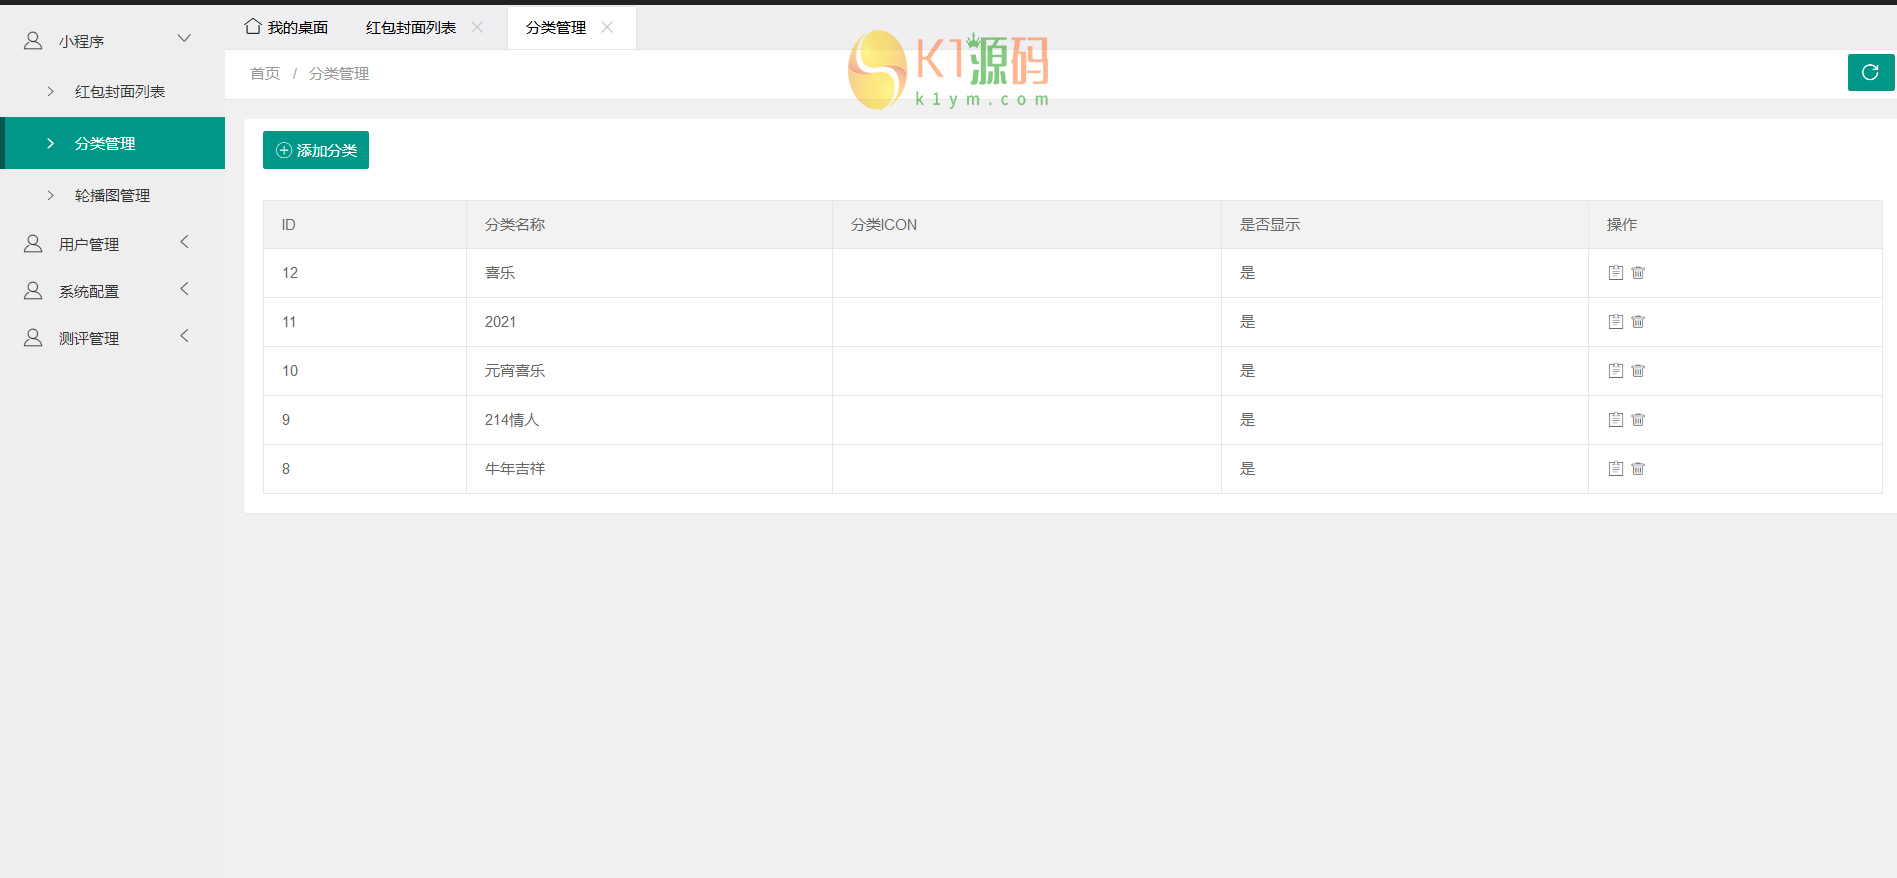This screenshot has width=1897, height=878.
Task: Close the 红包封面列表 tab
Action: 478,27
